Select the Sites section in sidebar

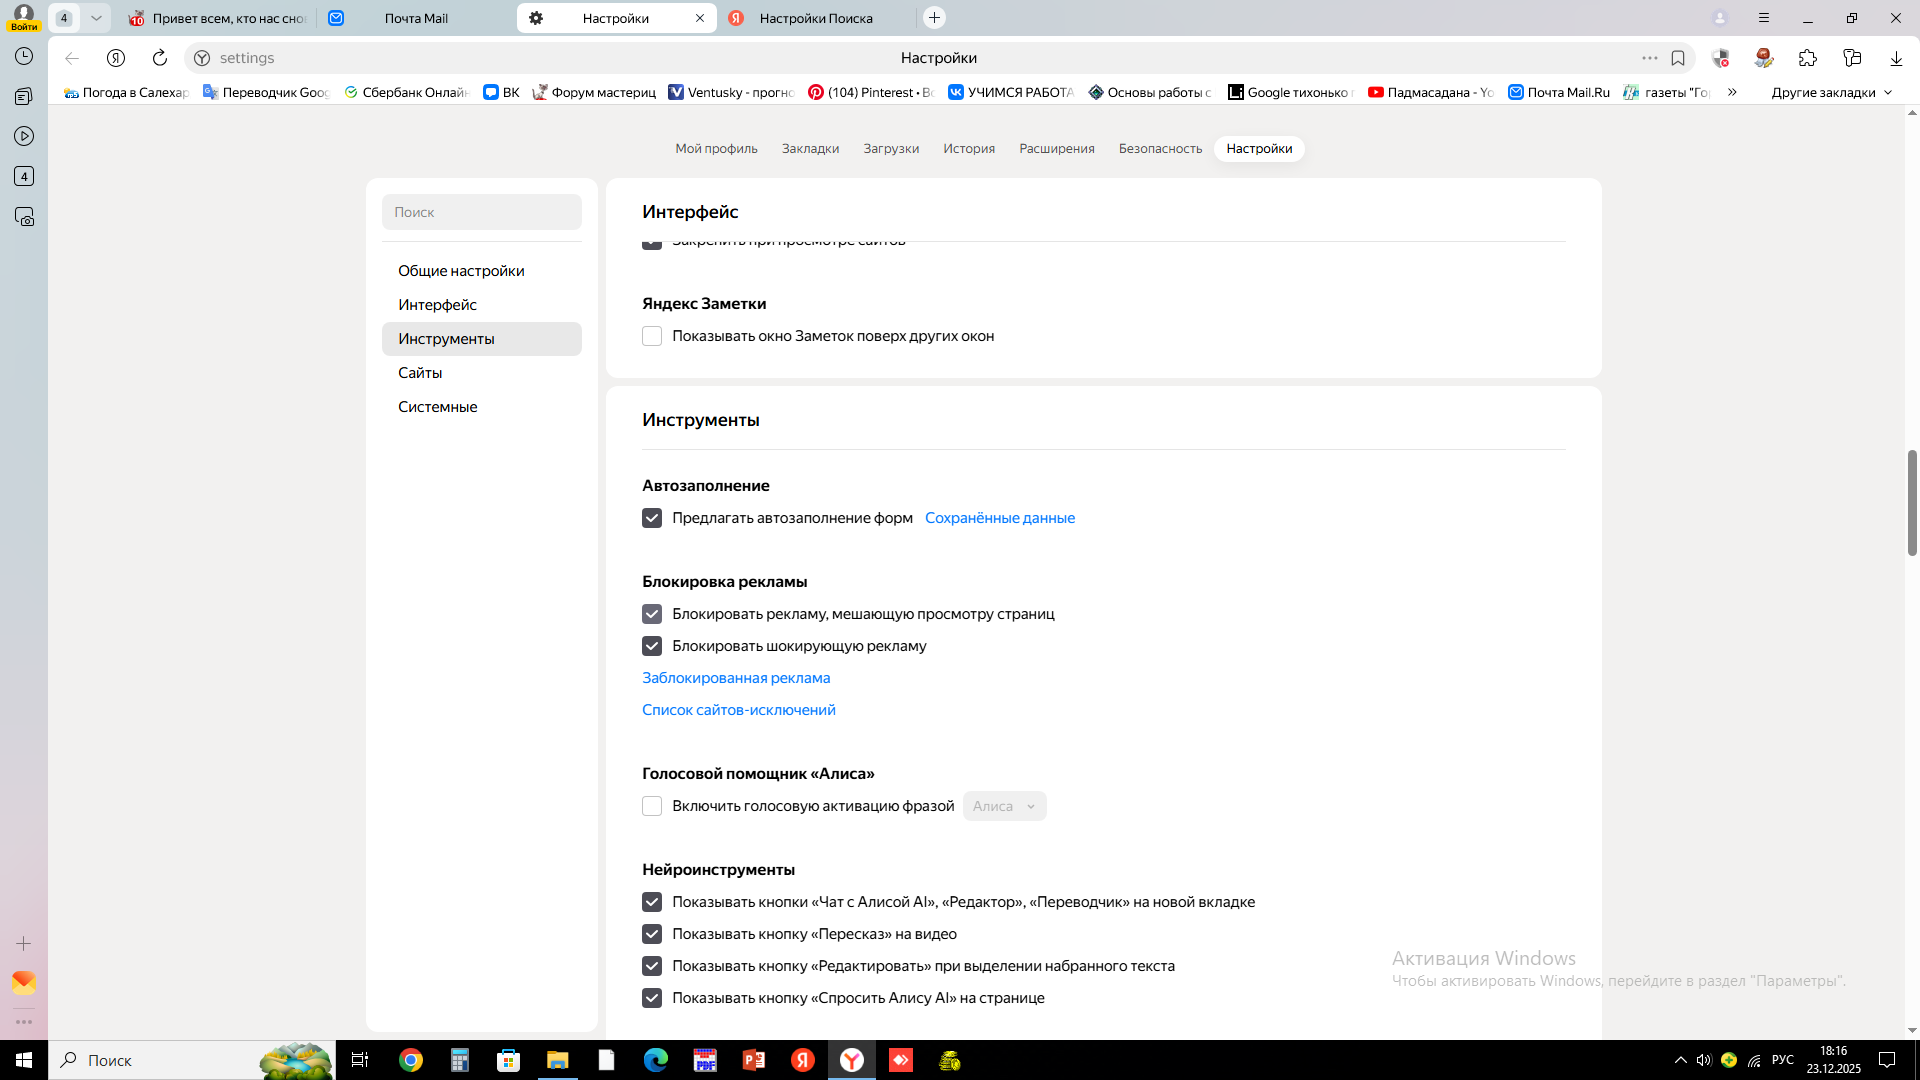(x=420, y=373)
